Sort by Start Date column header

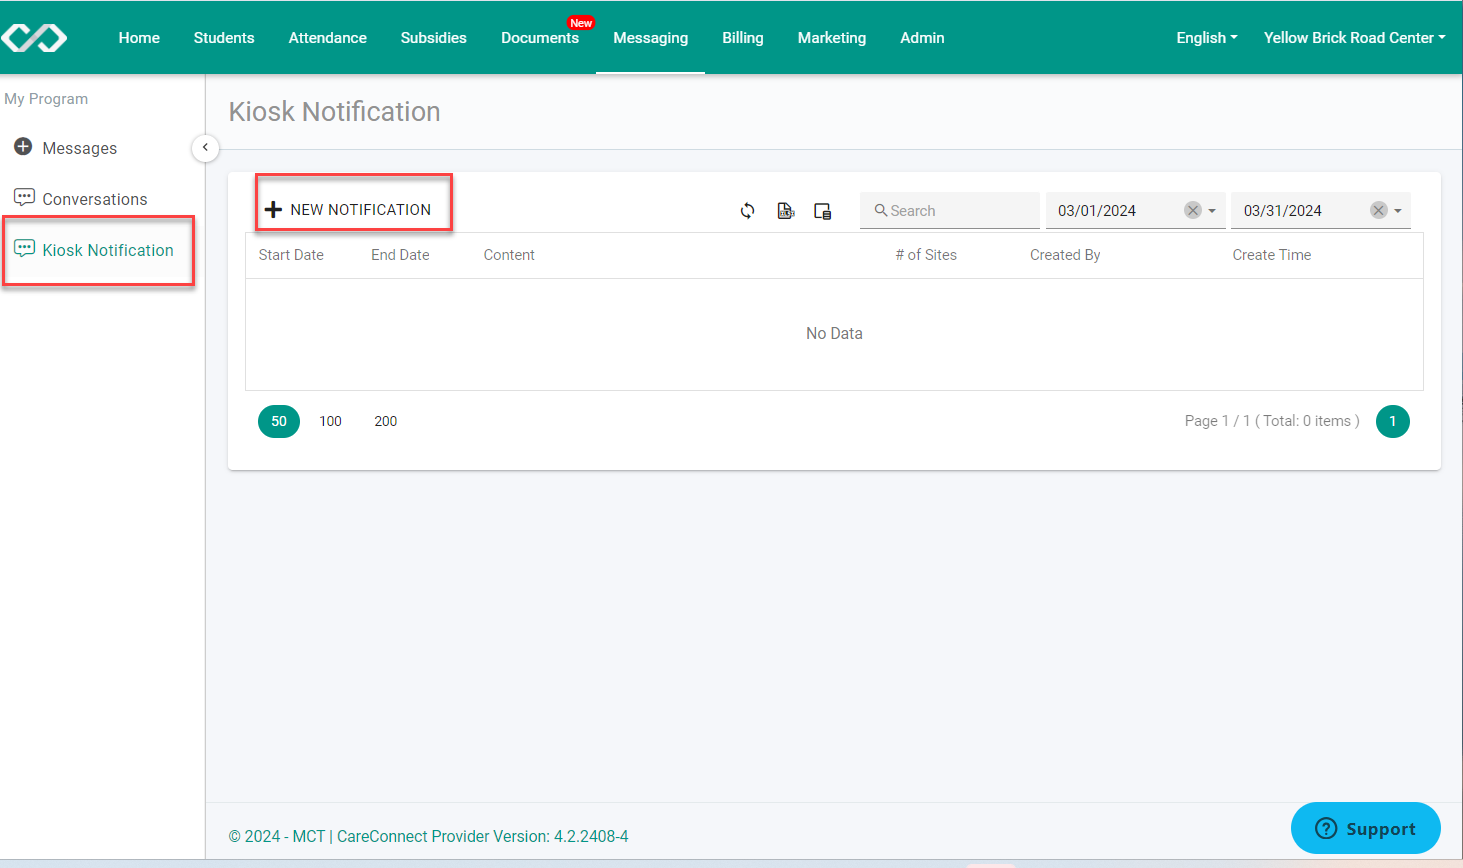[291, 255]
